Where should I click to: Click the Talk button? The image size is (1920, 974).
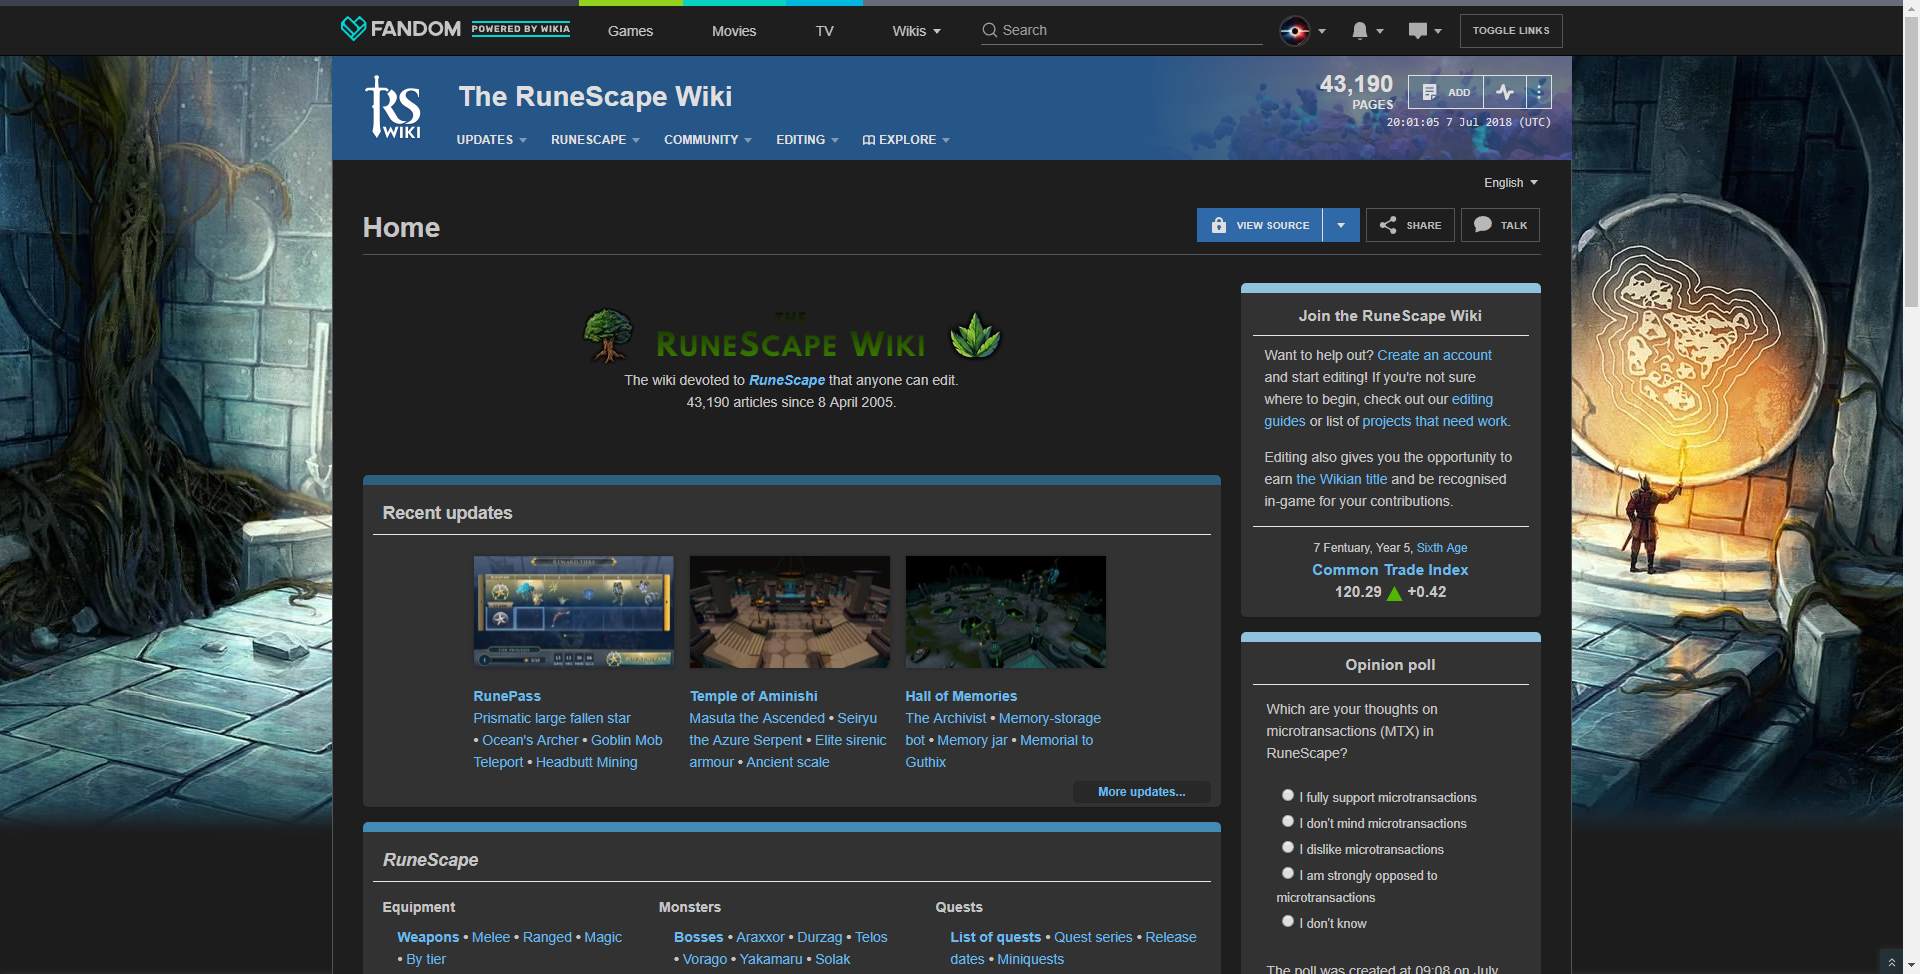(1500, 225)
